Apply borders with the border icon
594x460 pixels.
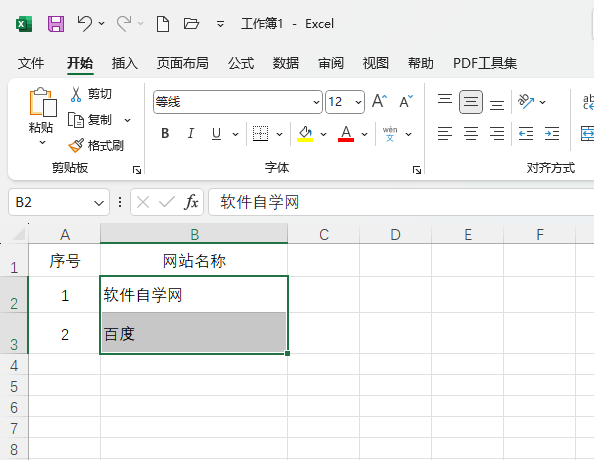coord(260,134)
